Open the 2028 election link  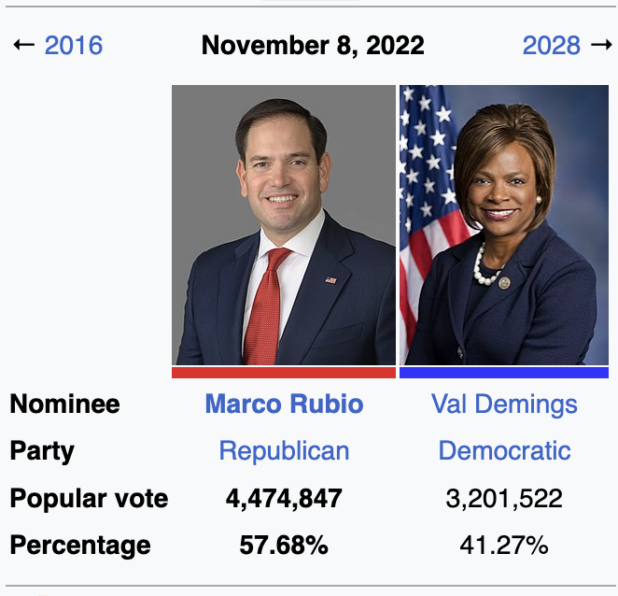tap(551, 45)
